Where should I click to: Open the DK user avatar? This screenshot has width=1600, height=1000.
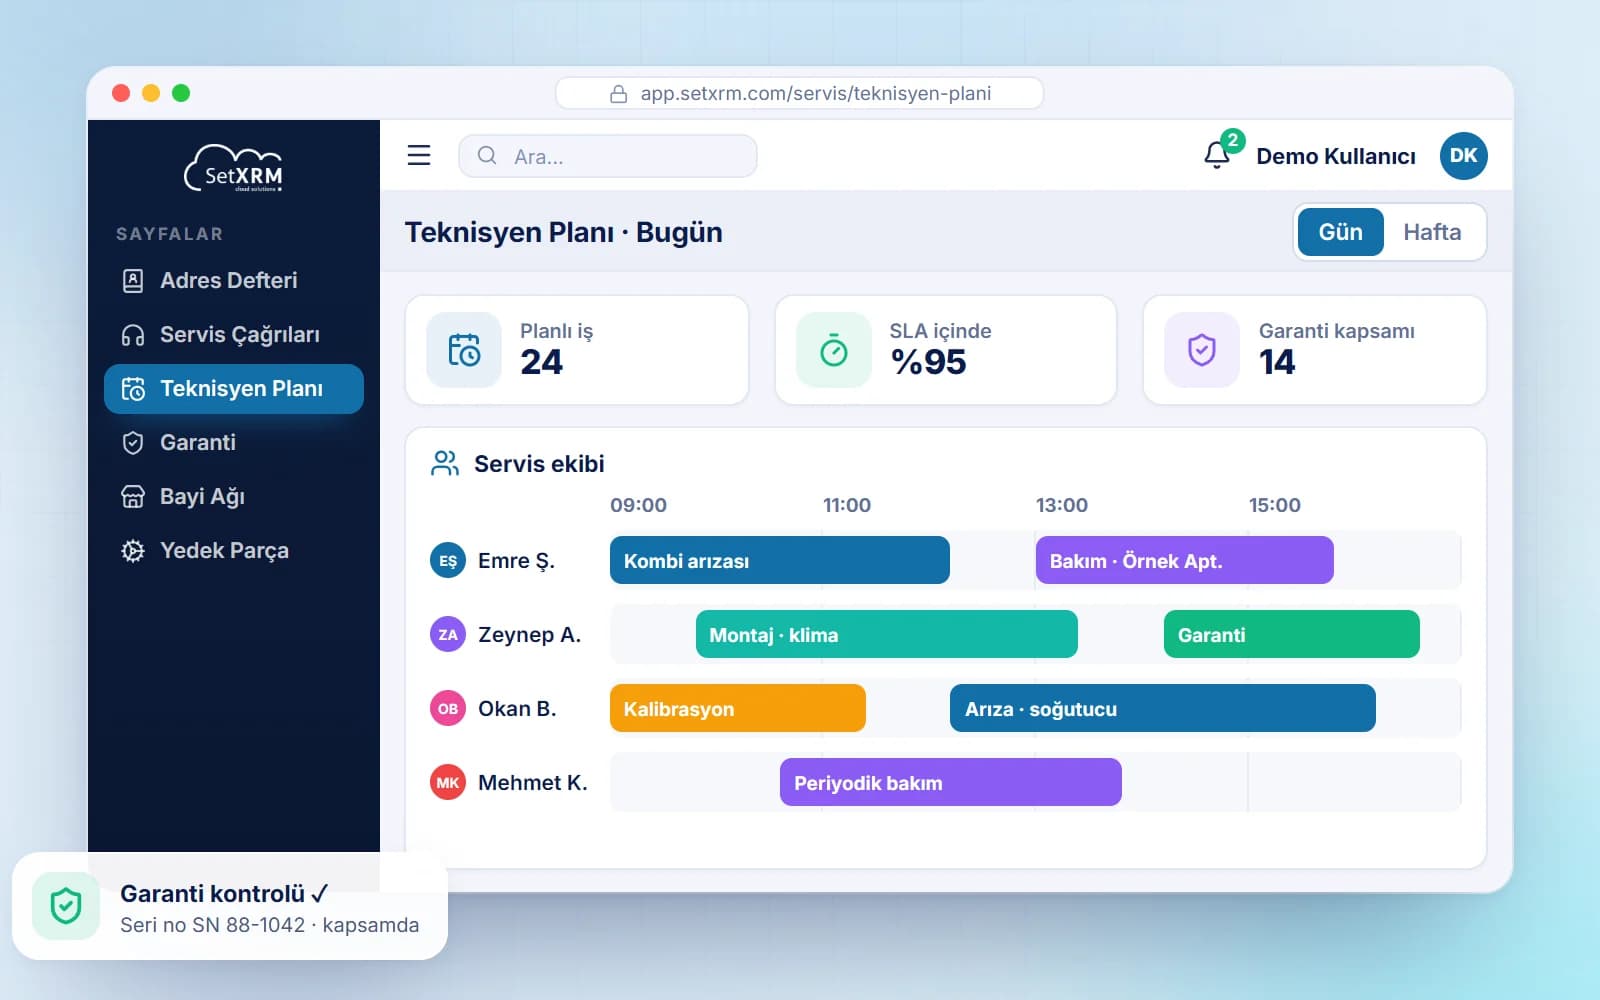(1463, 156)
